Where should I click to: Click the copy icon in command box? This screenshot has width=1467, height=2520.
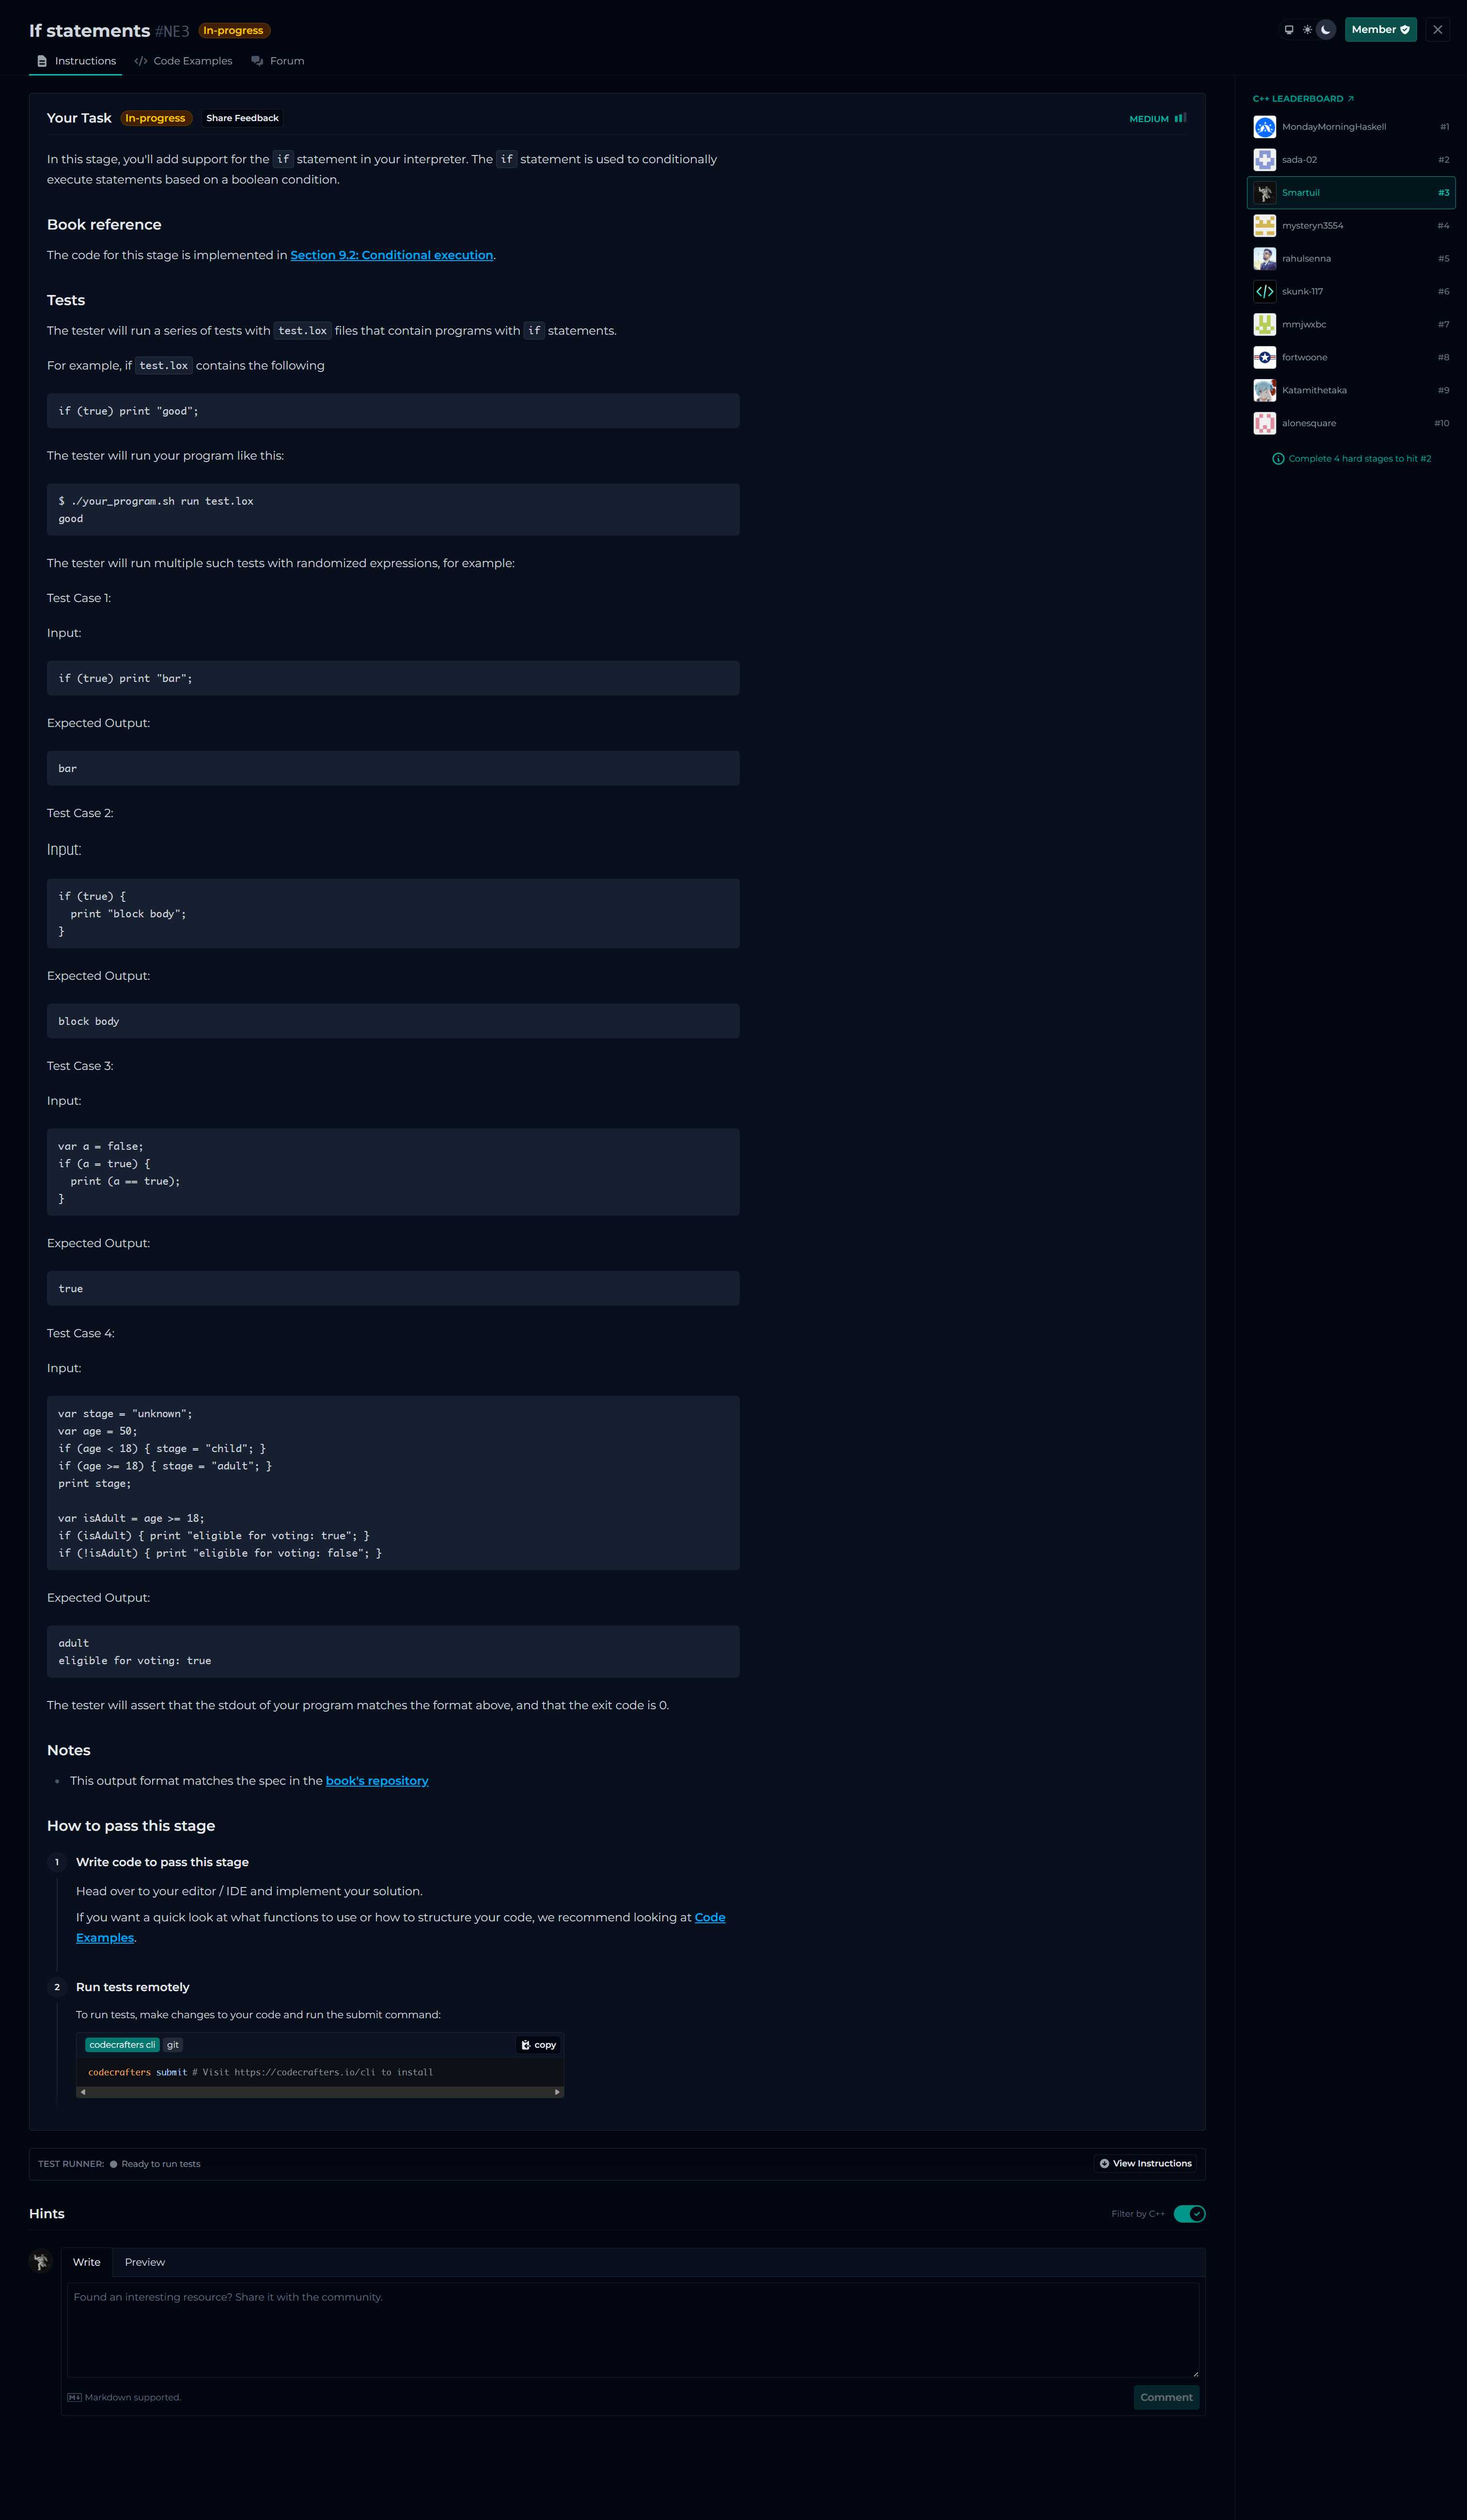pos(526,2045)
